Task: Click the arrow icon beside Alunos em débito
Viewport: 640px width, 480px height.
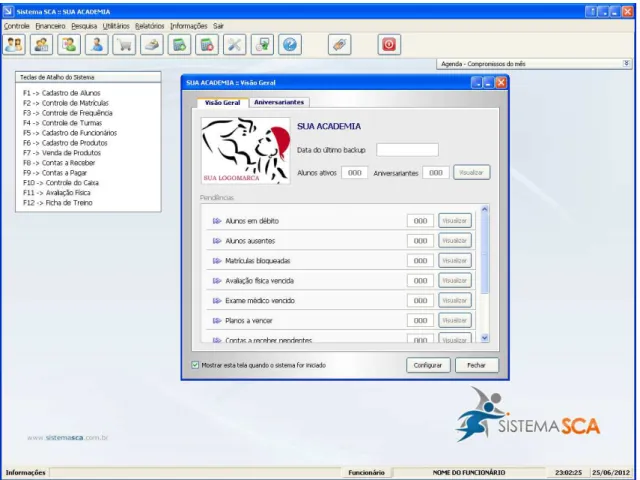Action: coord(217,221)
